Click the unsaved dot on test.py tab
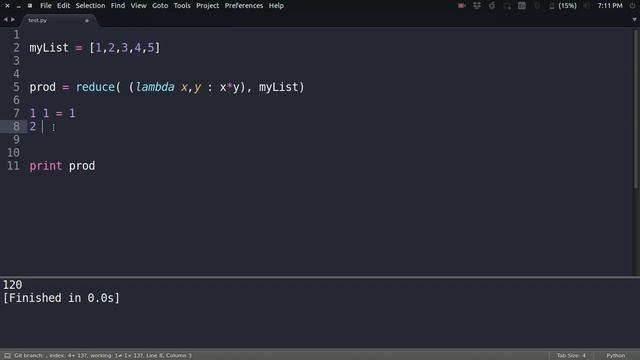The height and width of the screenshot is (360, 640). (87, 20)
